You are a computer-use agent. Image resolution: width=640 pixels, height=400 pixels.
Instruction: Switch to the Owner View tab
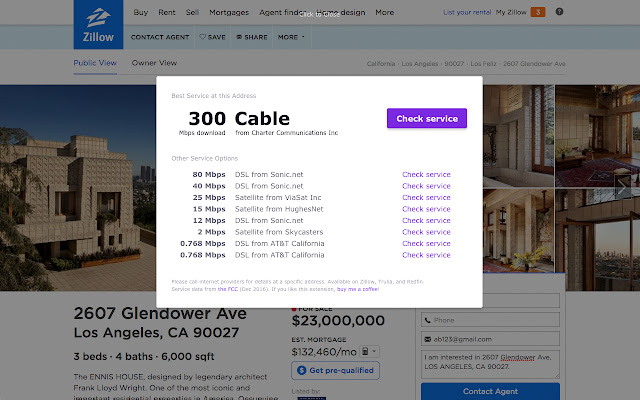[154, 63]
